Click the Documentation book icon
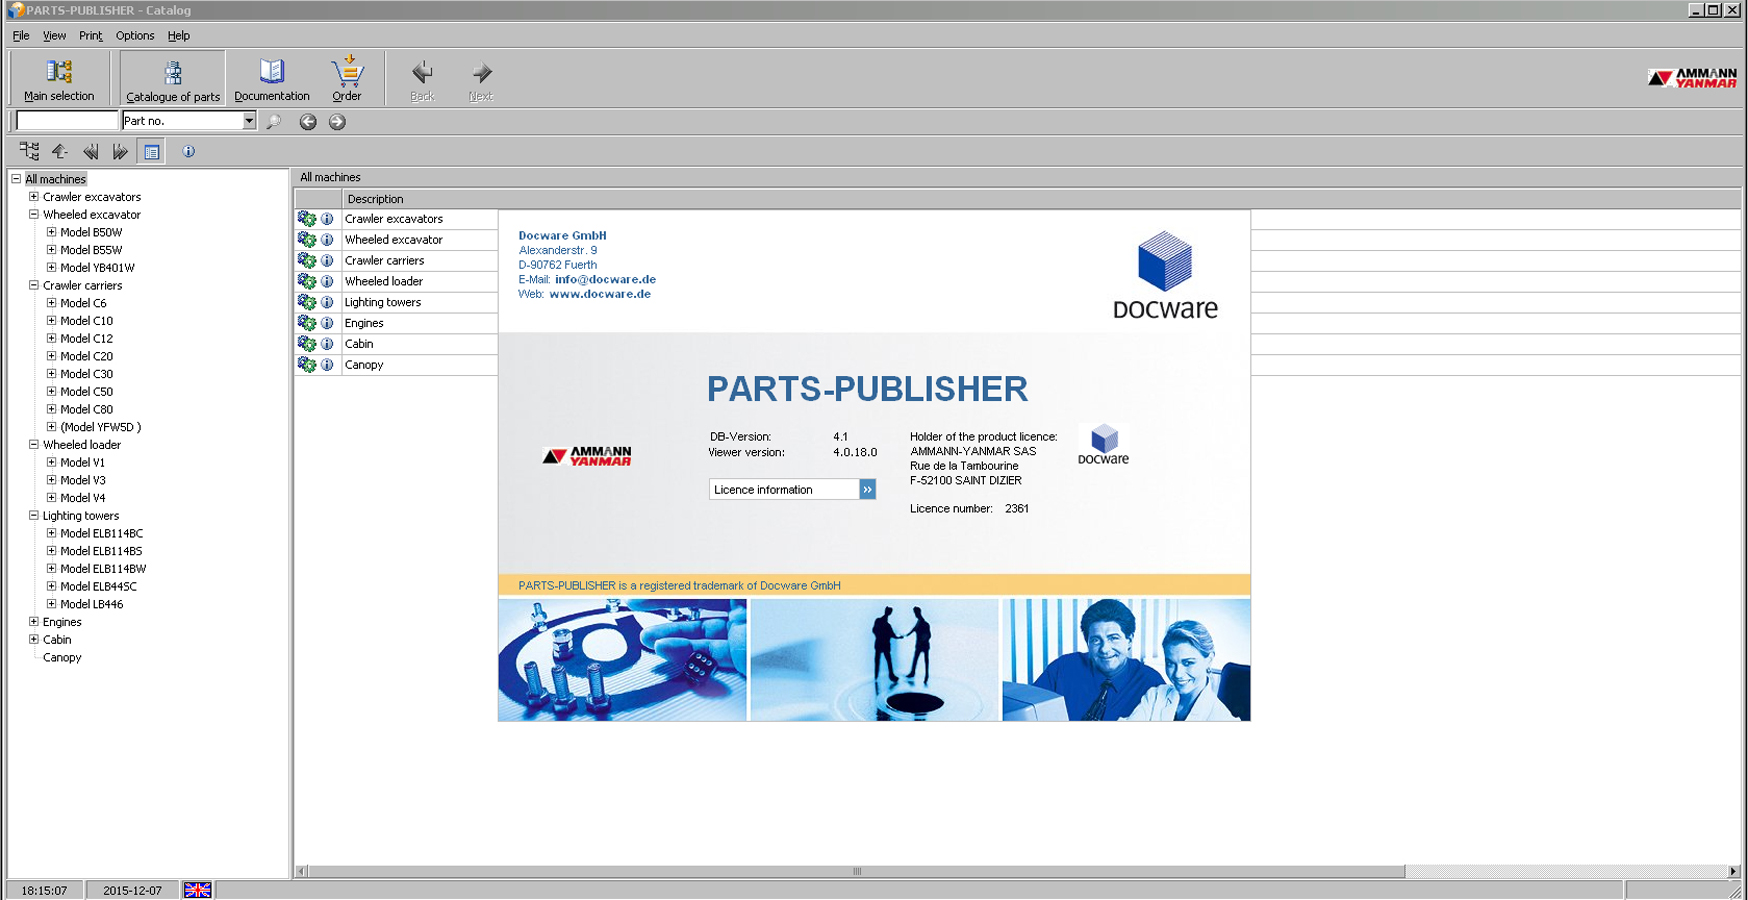This screenshot has height=900, width=1748. [271, 79]
